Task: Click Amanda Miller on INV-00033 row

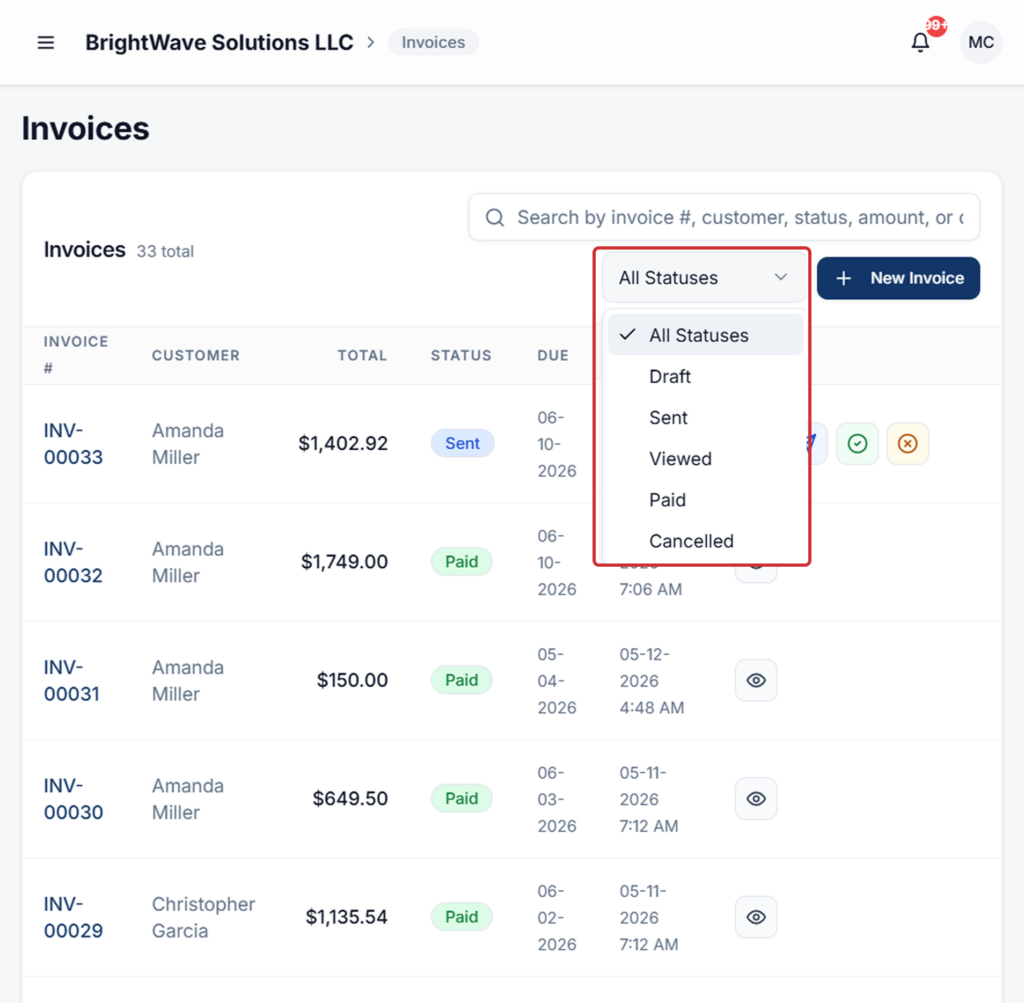Action: (x=188, y=444)
